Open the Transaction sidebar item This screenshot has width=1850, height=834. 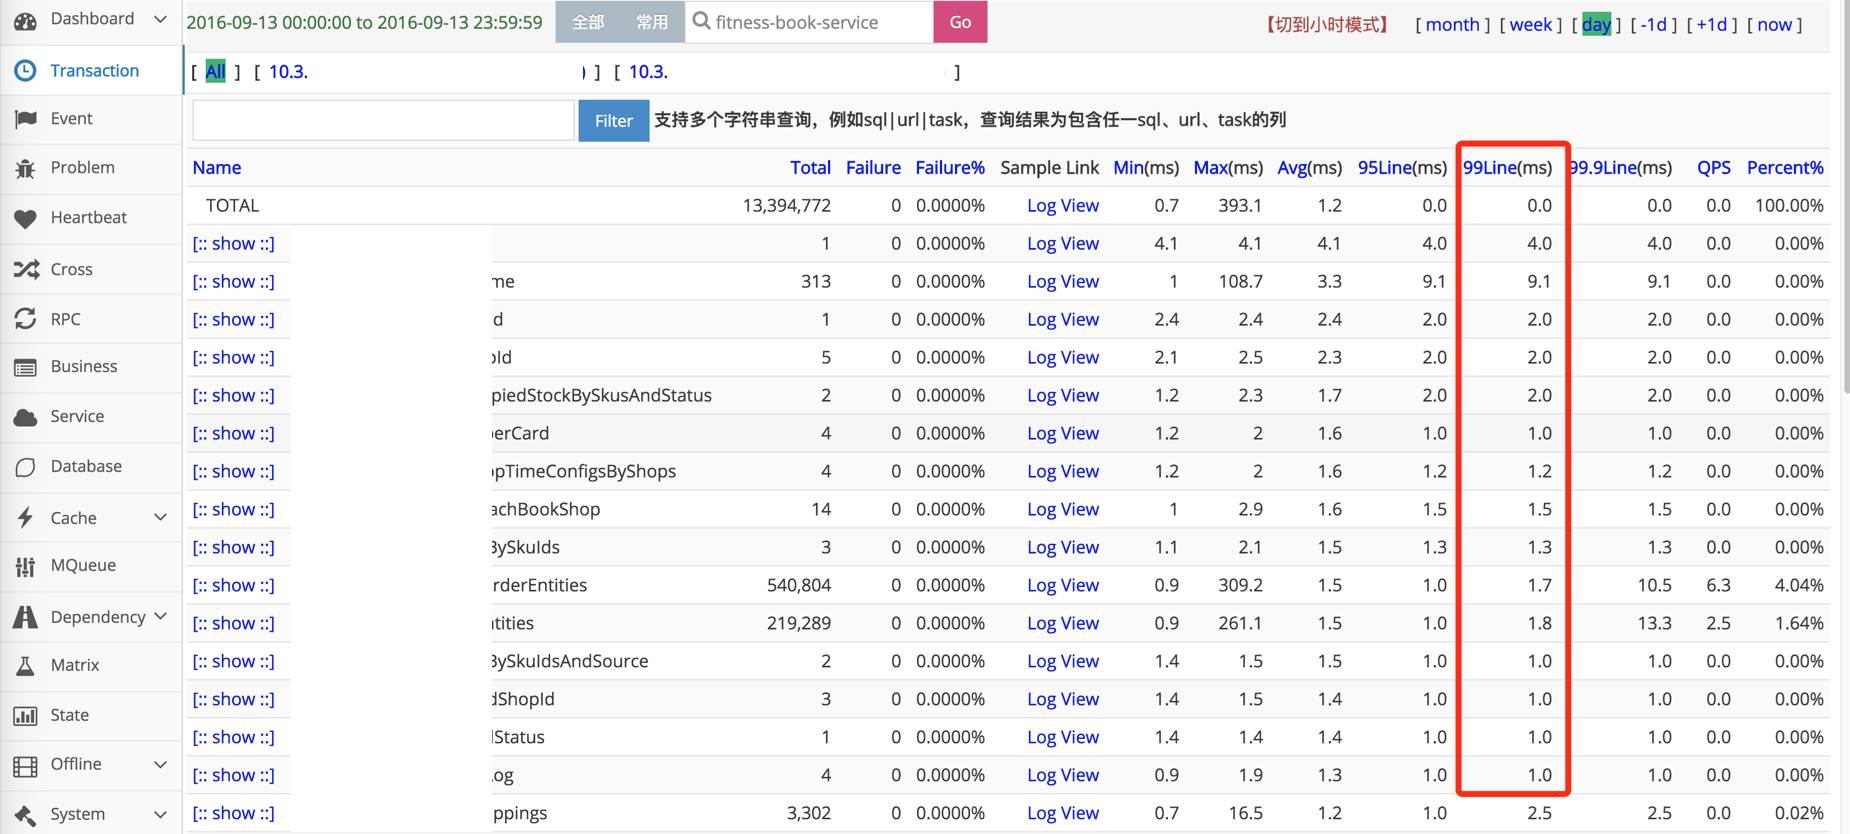click(x=94, y=70)
